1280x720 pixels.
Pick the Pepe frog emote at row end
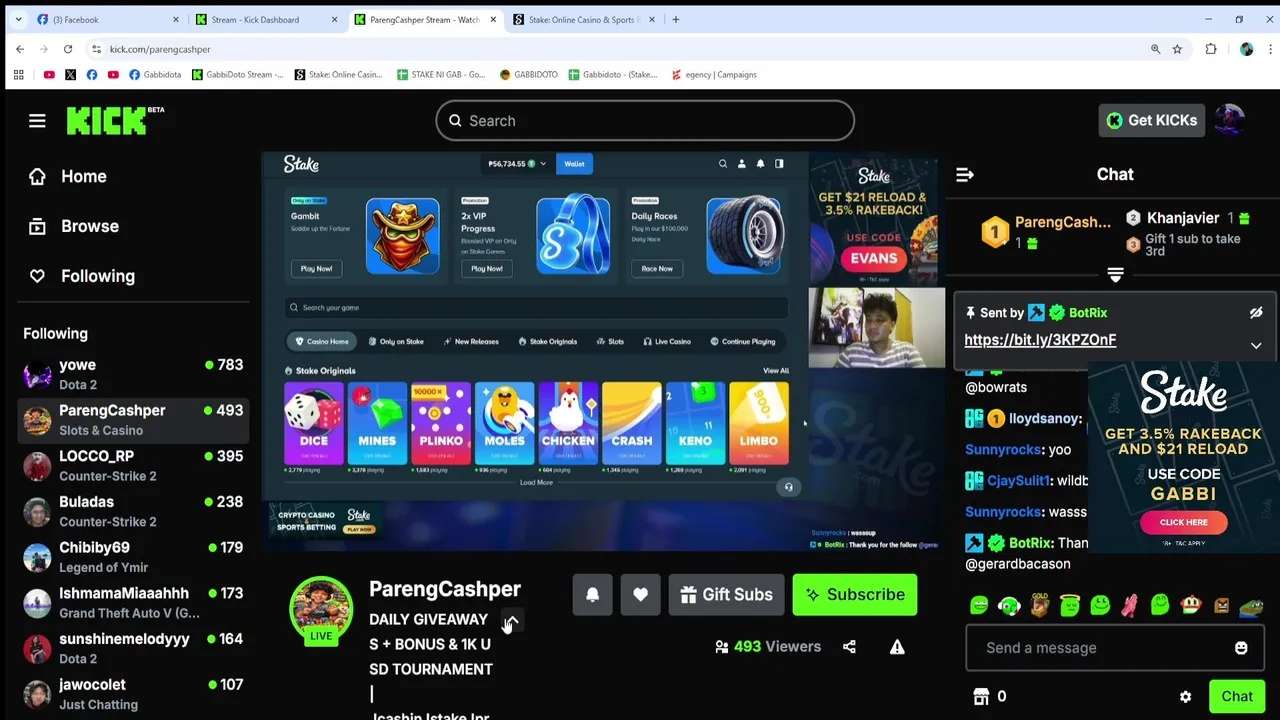[1251, 605]
